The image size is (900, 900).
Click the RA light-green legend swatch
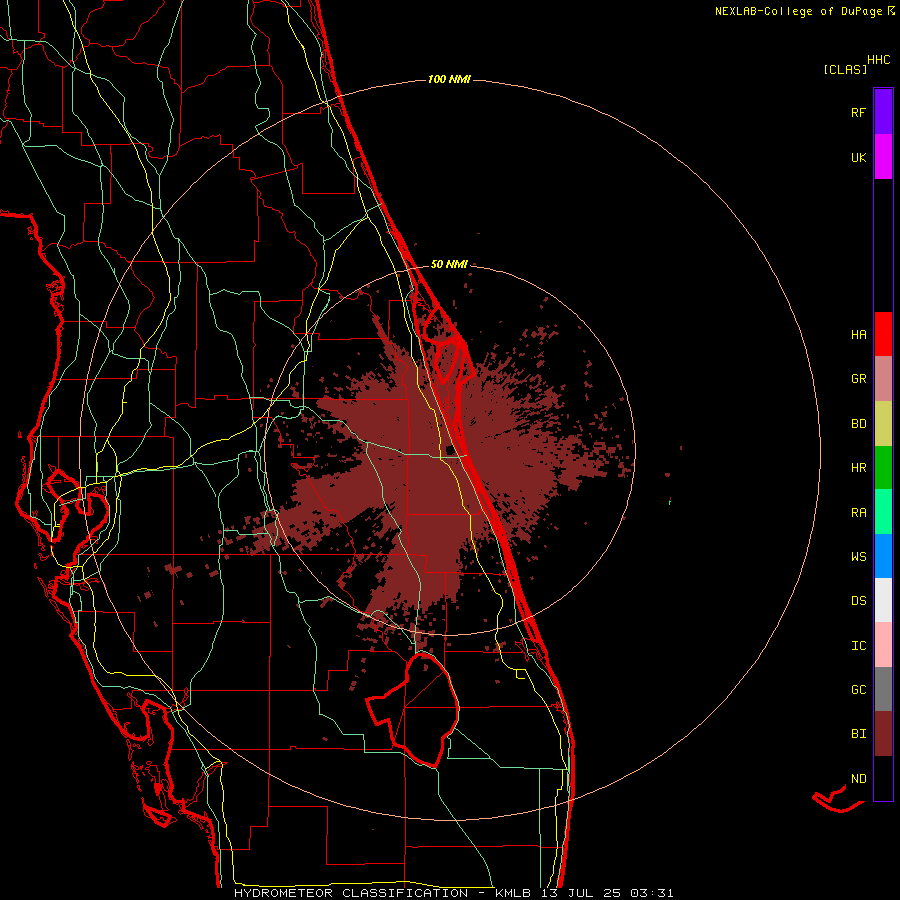point(883,512)
